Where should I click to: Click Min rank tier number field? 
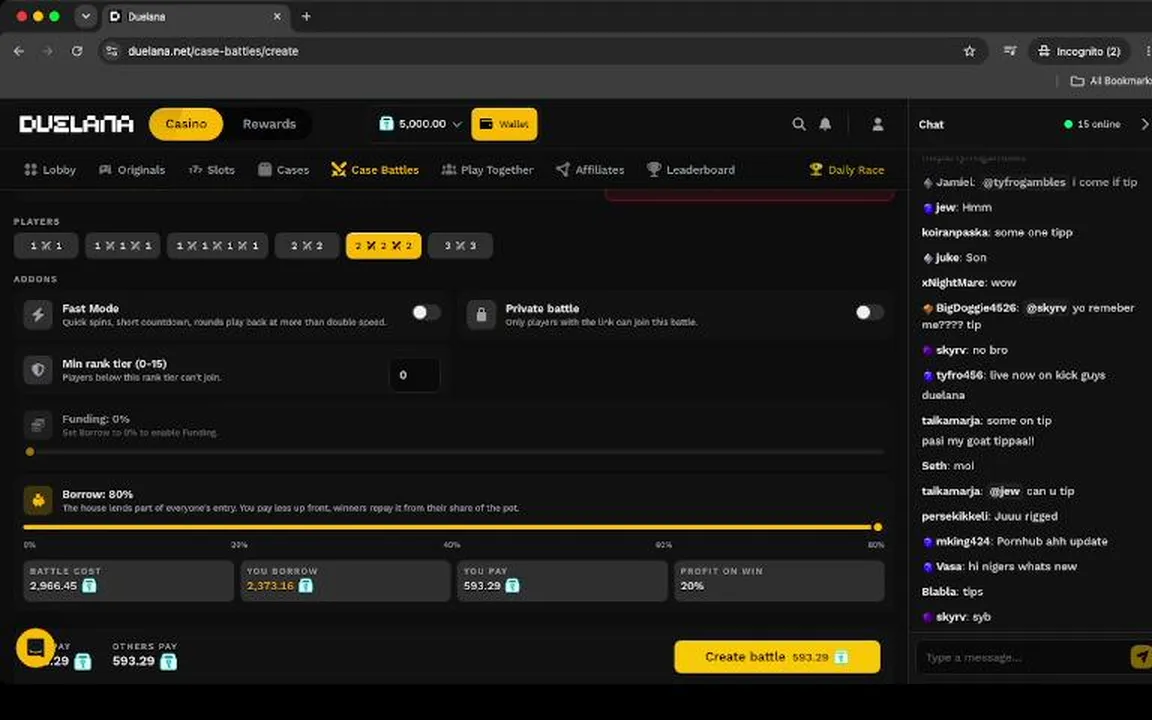414,375
